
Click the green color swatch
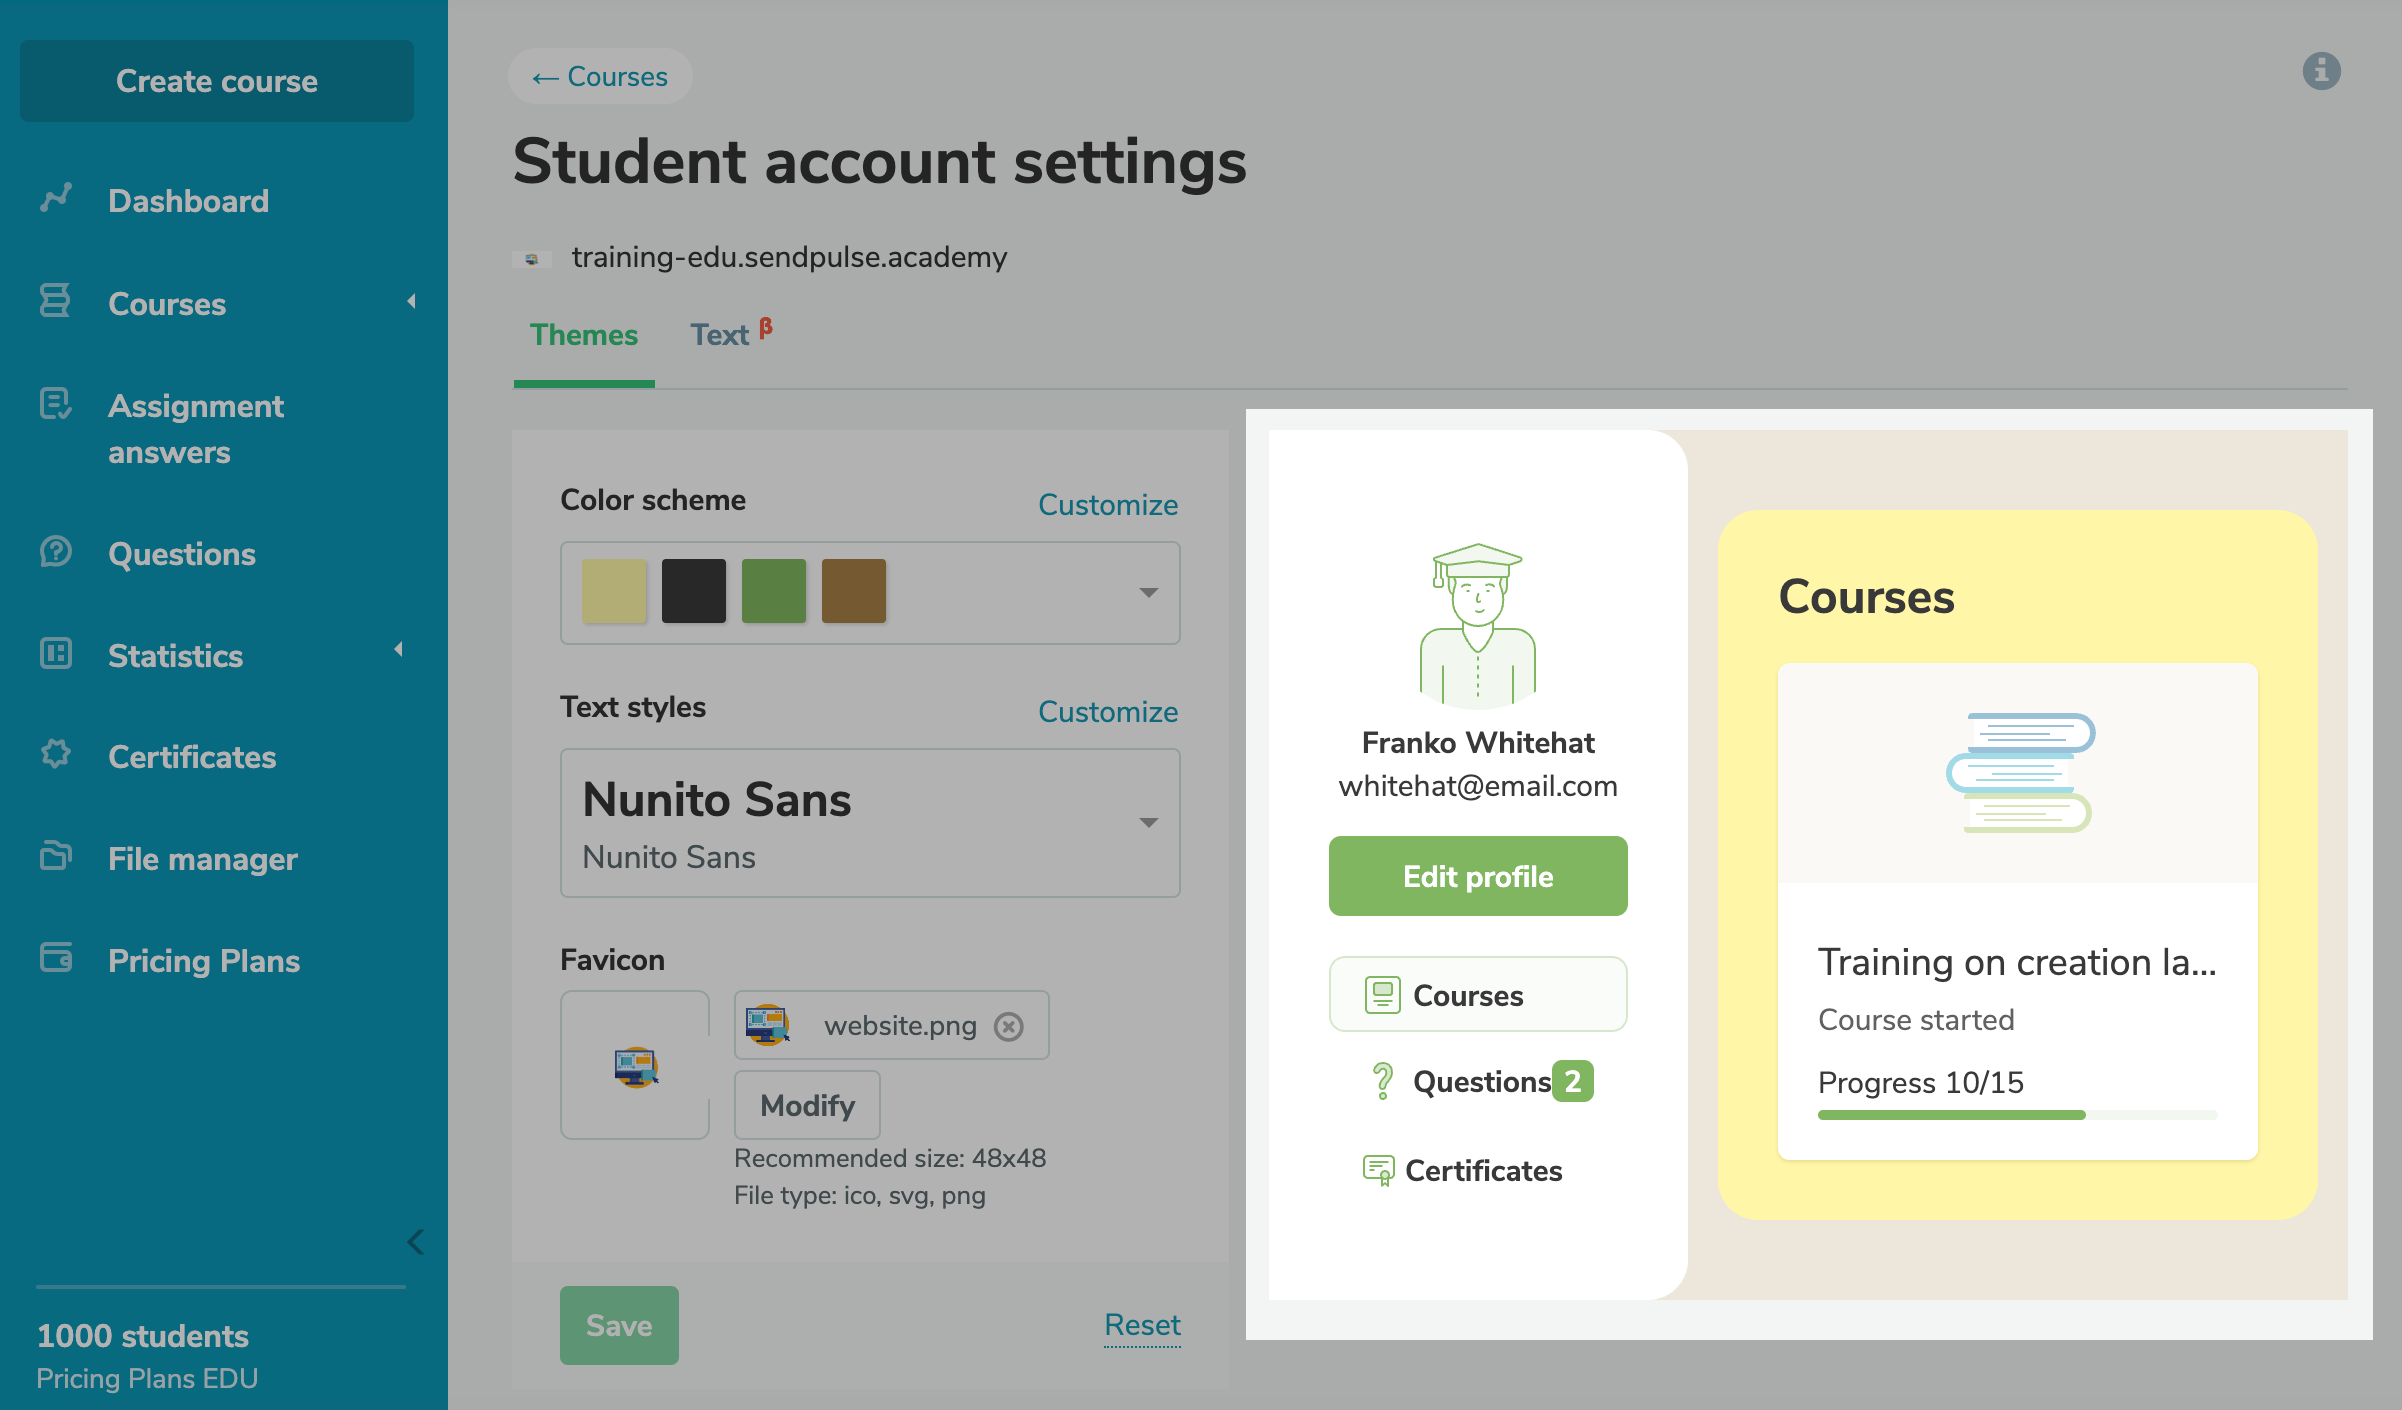click(x=774, y=591)
